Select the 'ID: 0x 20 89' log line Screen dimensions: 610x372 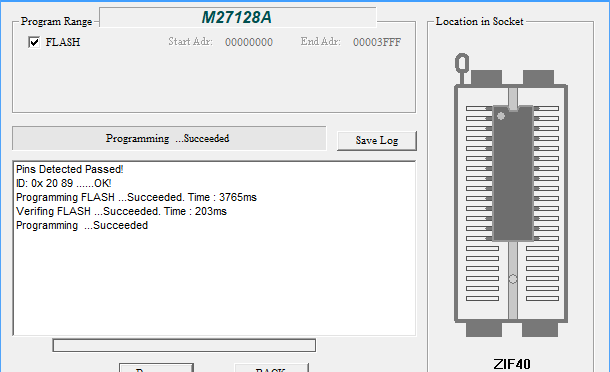pos(63,183)
